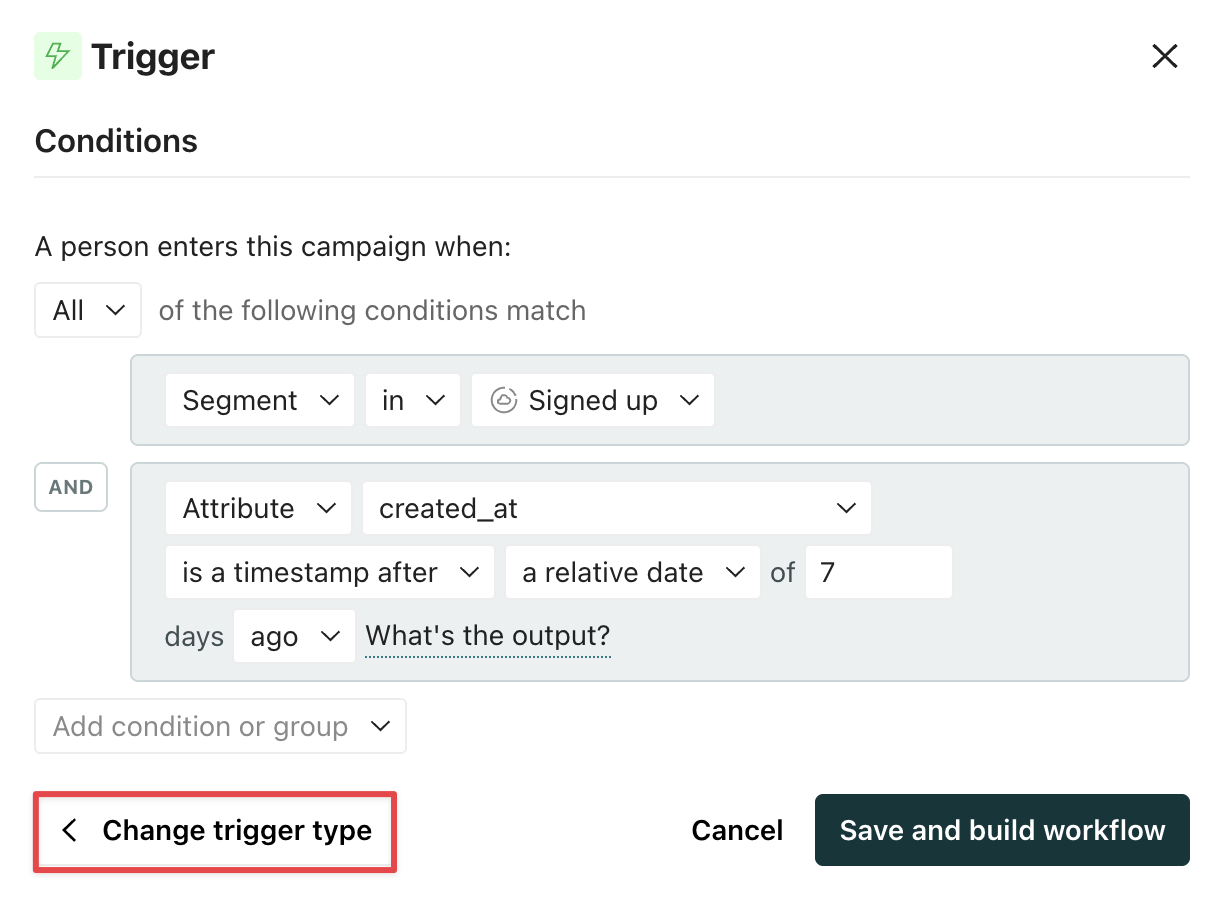The width and height of the screenshot is (1226, 900).
Task: Open the All conditions match dropdown
Action: pos(87,310)
